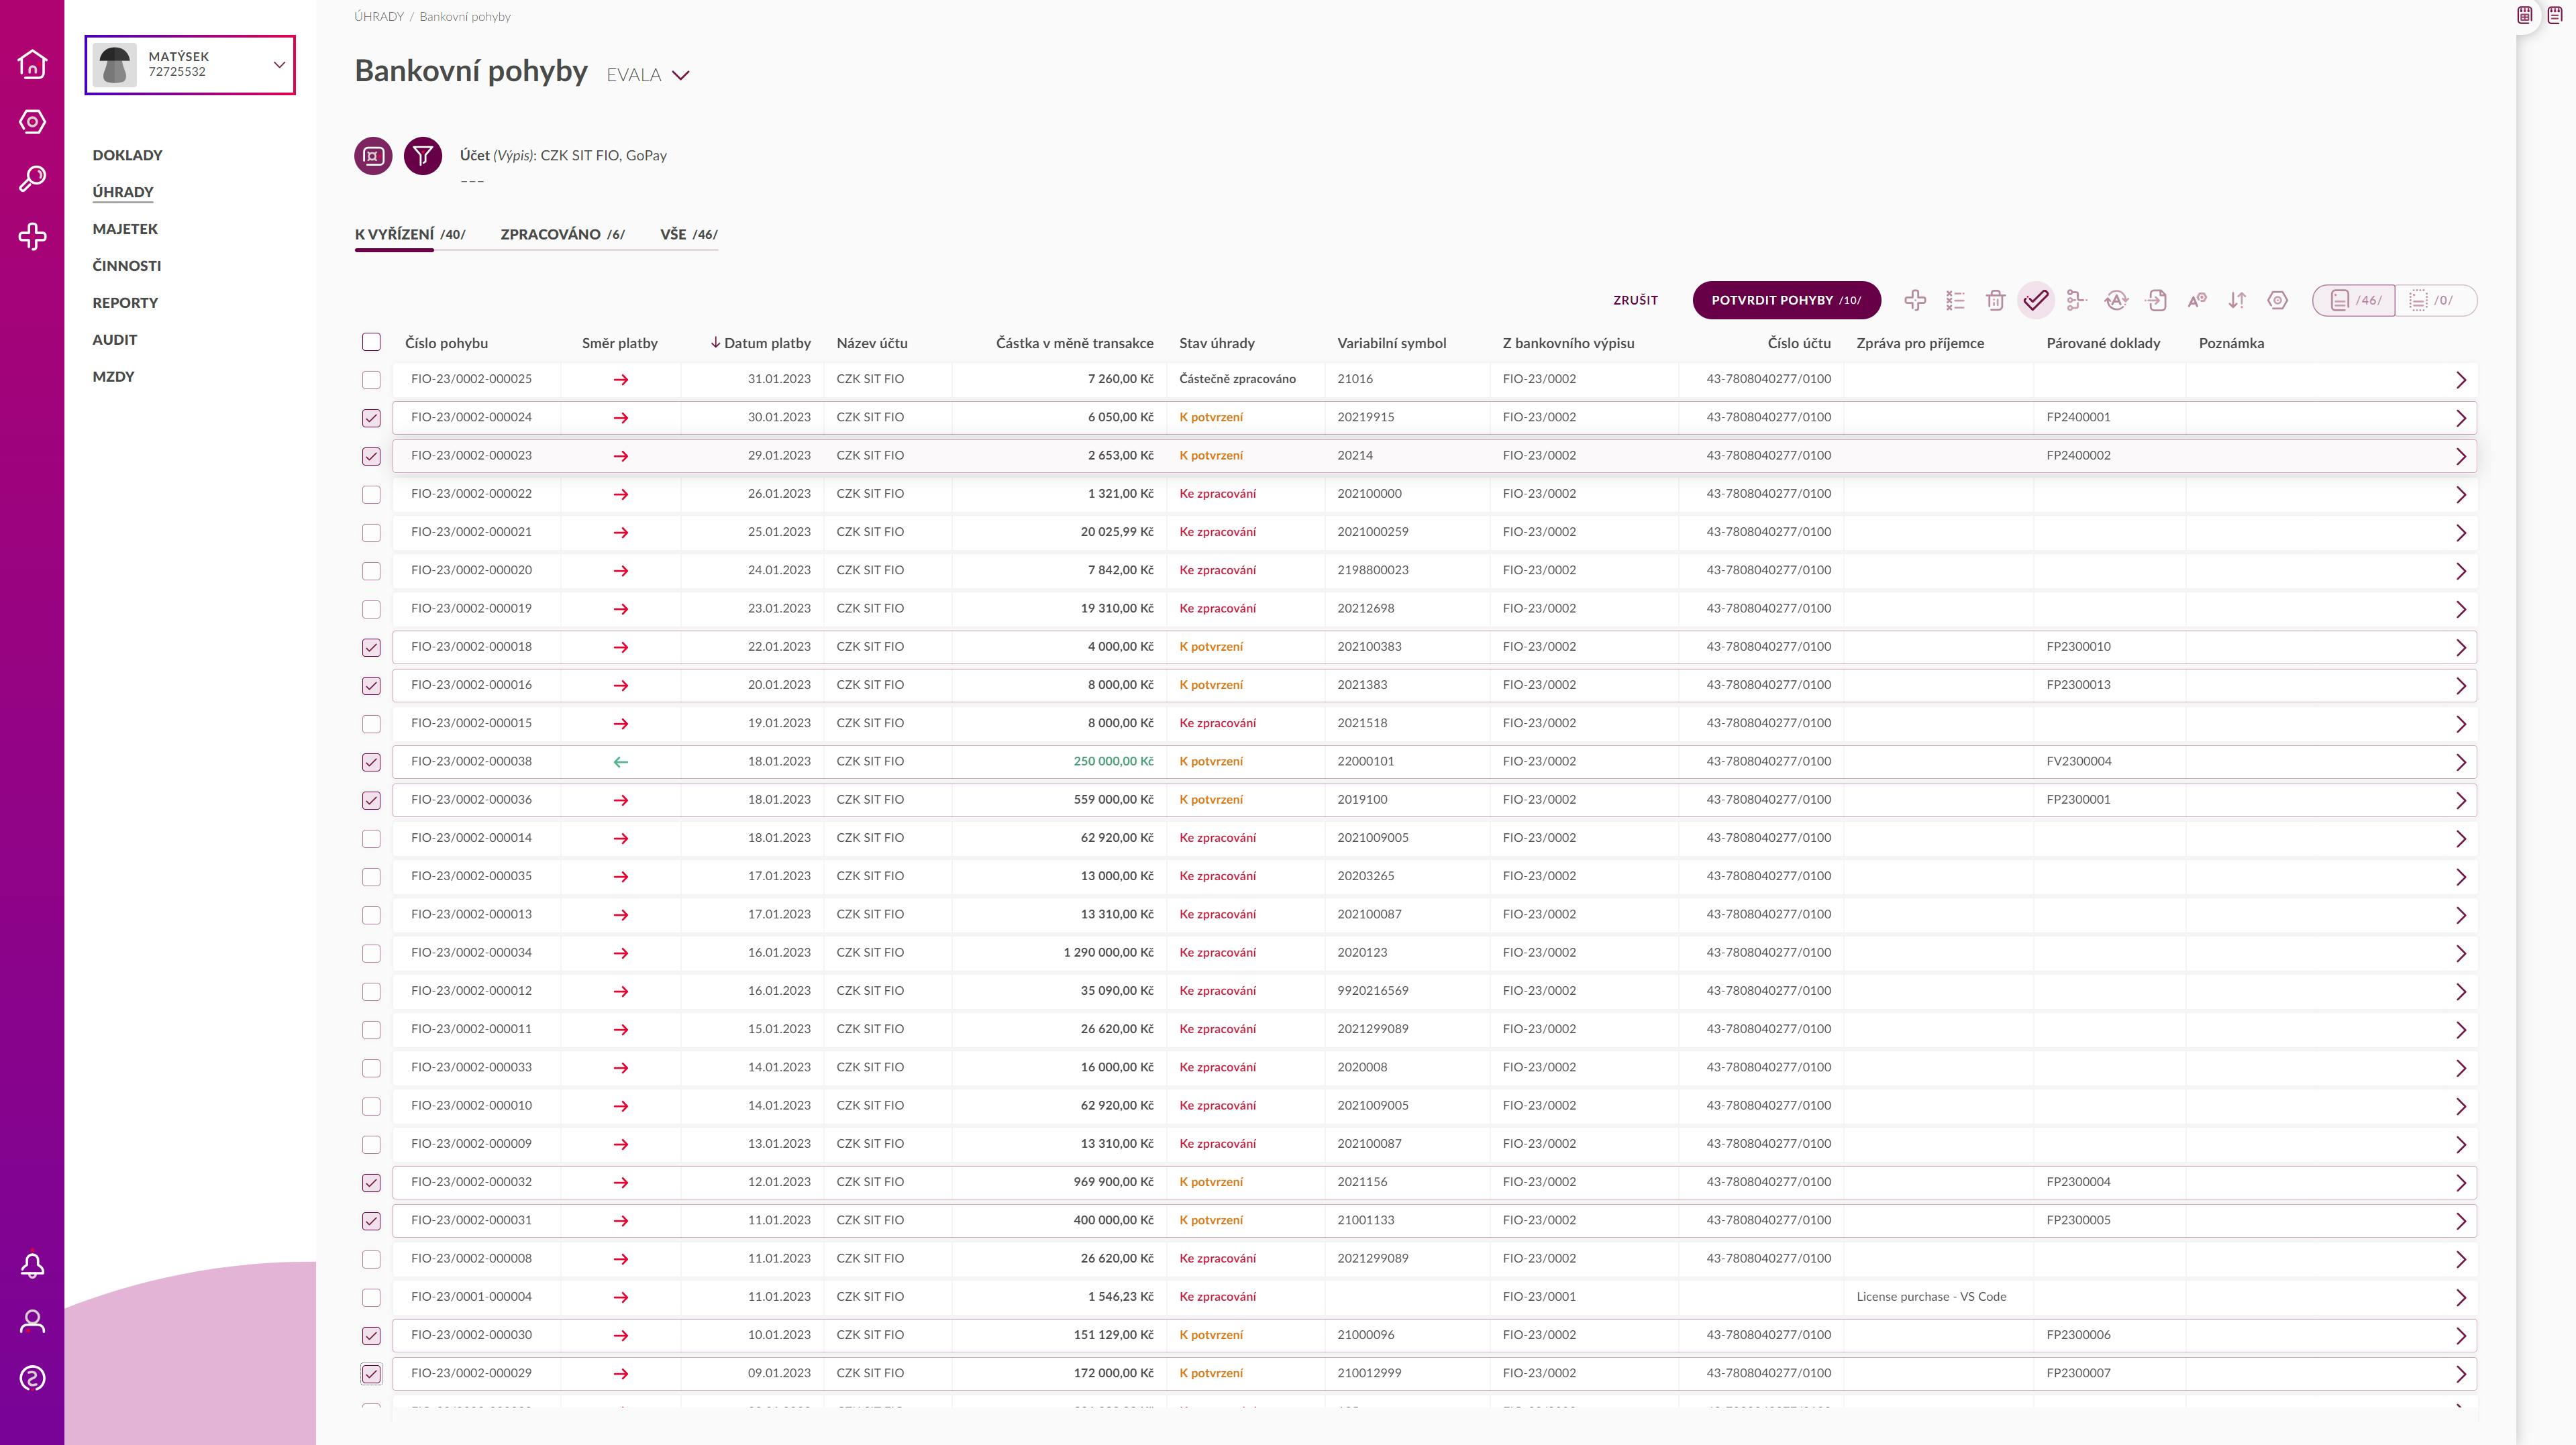Click the letter A with gear toolbar icon

[x=2197, y=300]
